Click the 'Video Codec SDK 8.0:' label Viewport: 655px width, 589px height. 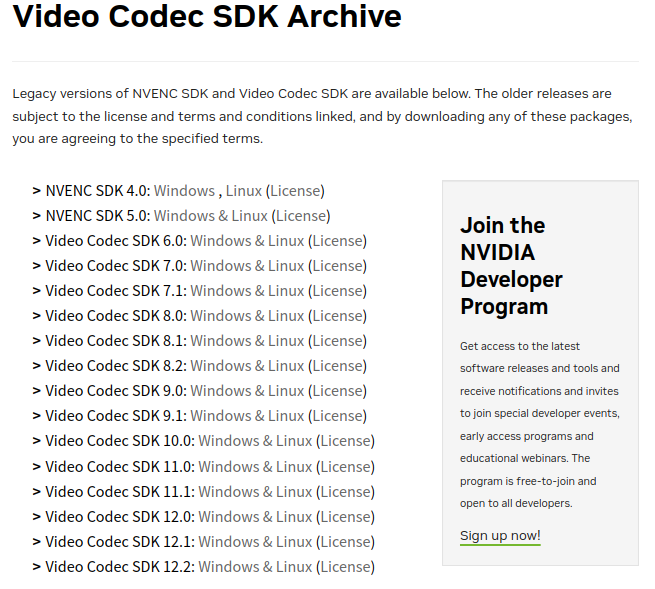click(x=116, y=316)
